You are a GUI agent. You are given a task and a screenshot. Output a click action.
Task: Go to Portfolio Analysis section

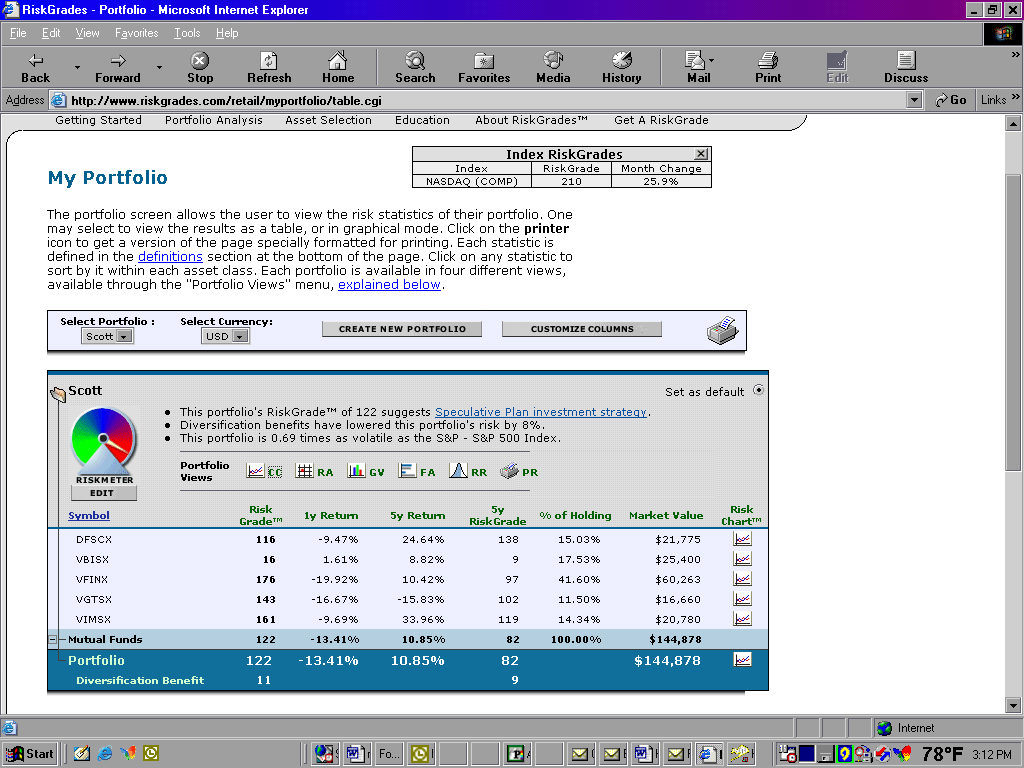[x=214, y=120]
